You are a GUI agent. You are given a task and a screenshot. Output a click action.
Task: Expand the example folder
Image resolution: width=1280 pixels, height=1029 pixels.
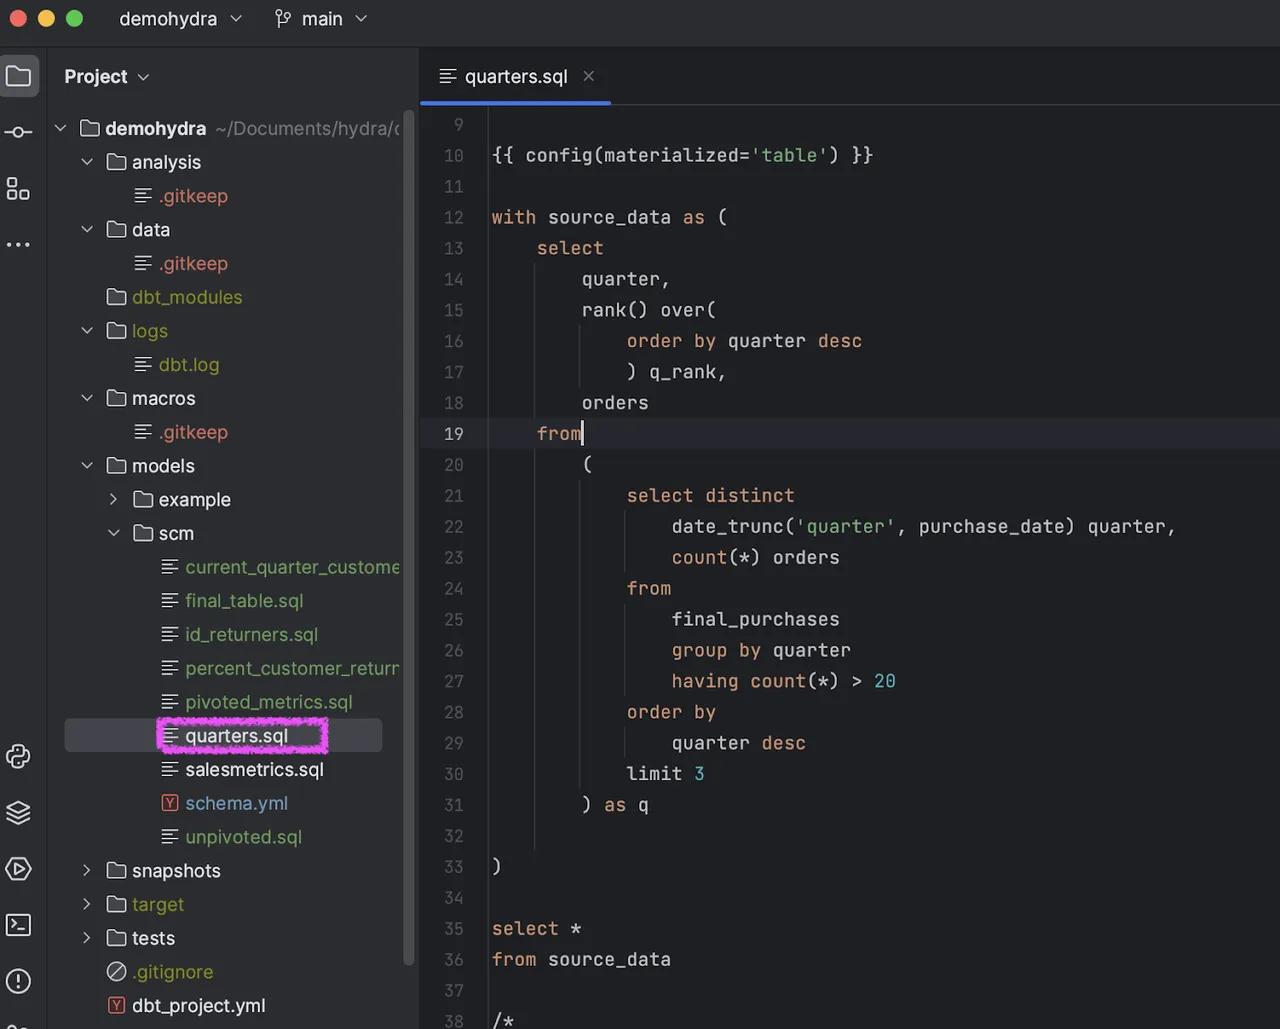click(114, 499)
